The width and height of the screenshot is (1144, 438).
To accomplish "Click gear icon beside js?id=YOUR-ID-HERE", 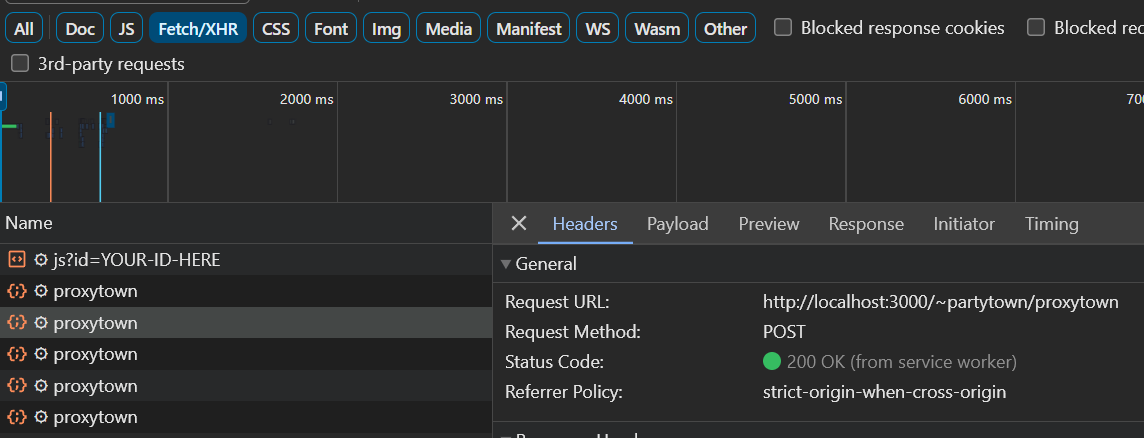I will pyautogui.click(x=41, y=259).
